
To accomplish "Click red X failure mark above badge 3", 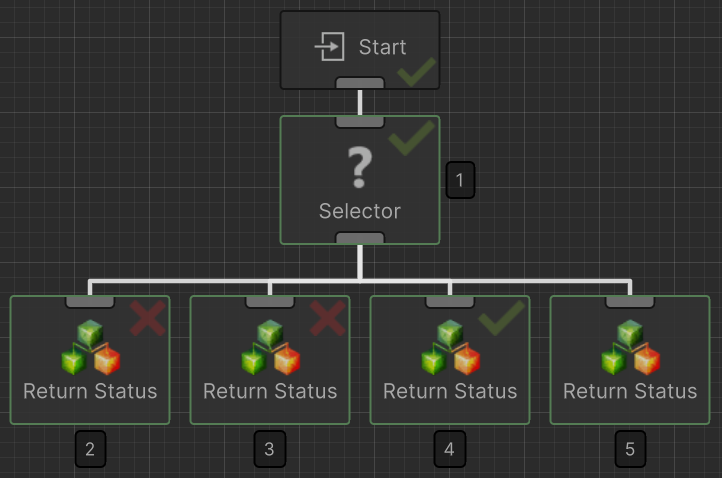I will (327, 319).
